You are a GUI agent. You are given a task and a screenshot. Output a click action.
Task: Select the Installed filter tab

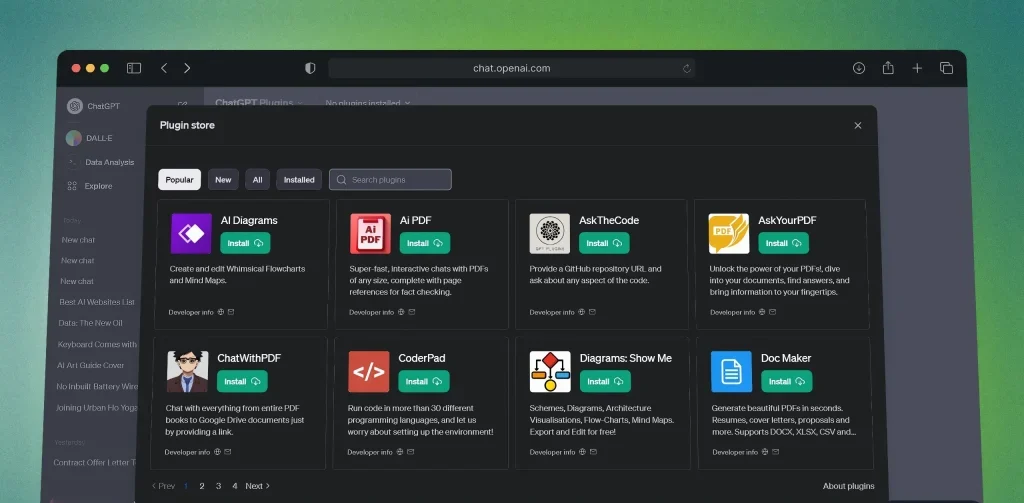(x=299, y=180)
